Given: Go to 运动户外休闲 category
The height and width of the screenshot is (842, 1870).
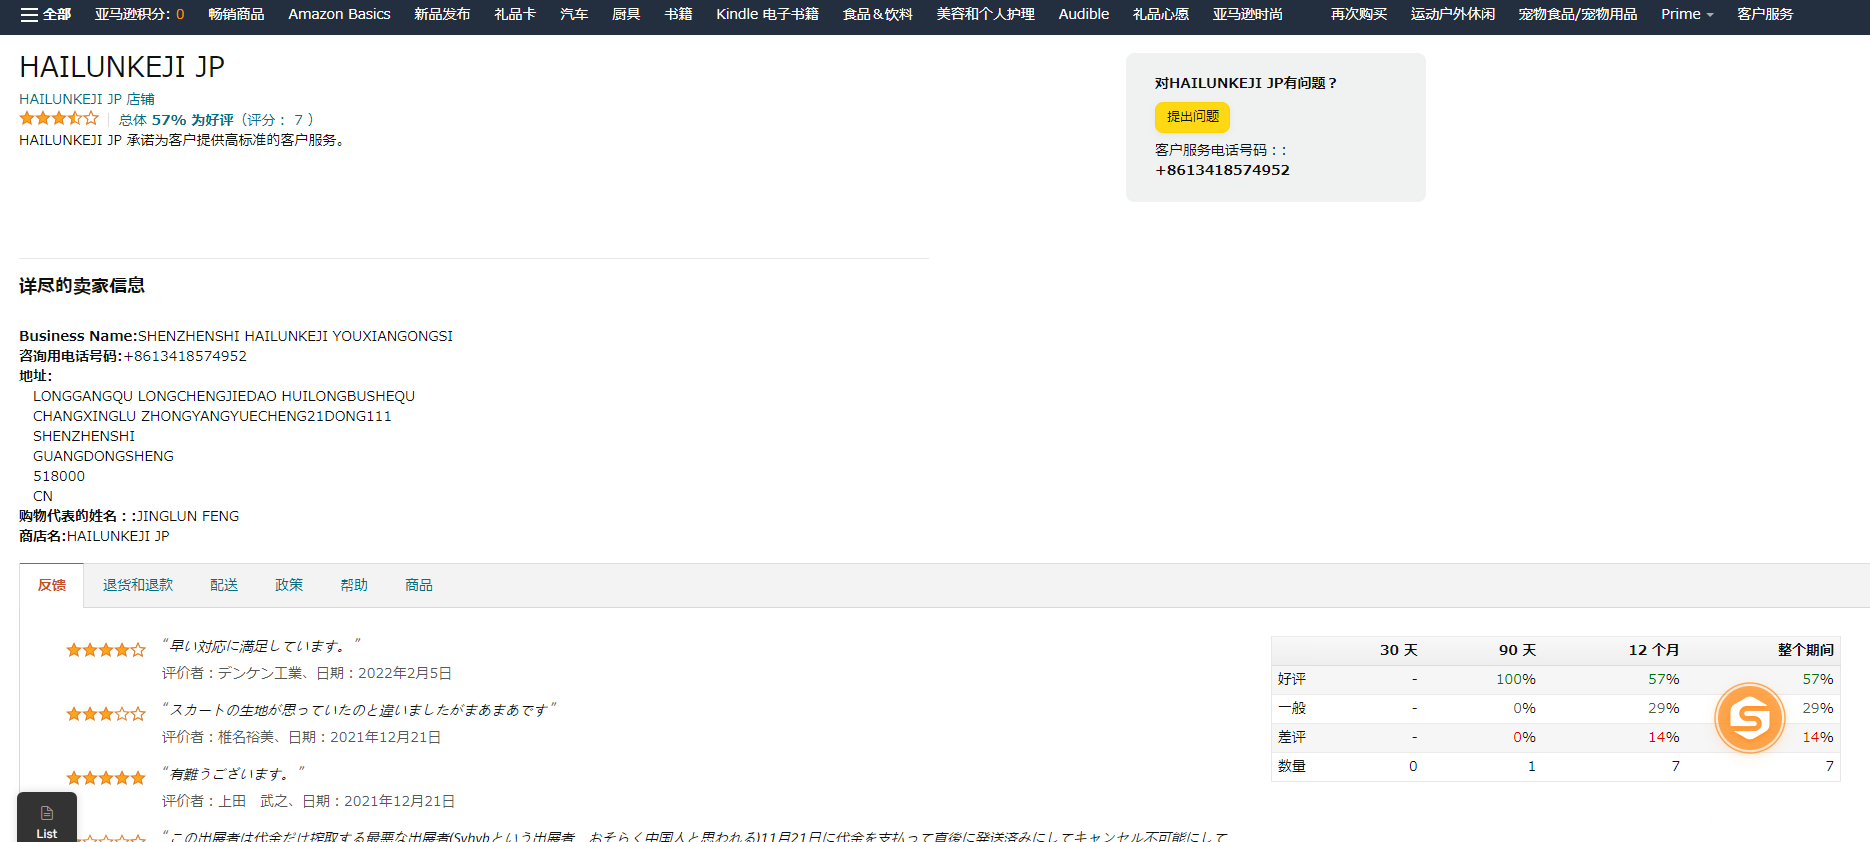Looking at the screenshot, I should pos(1453,14).
